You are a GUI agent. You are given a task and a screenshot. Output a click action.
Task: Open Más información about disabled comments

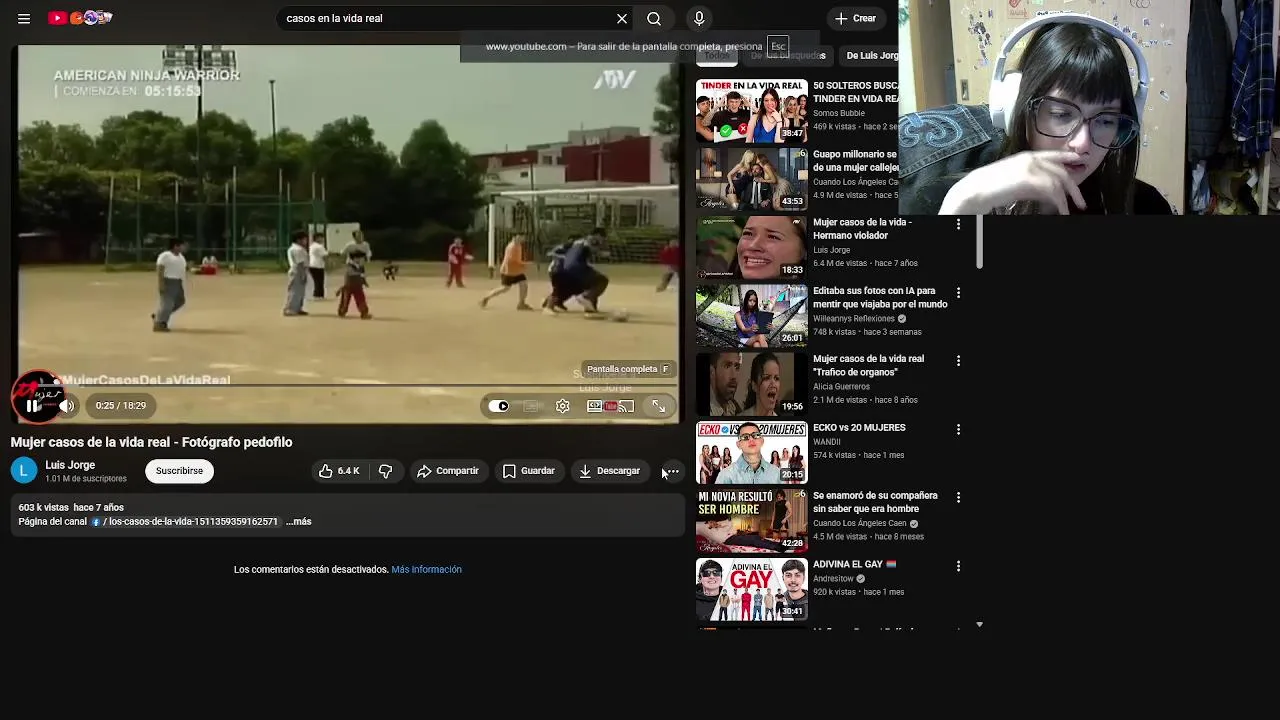click(426, 570)
